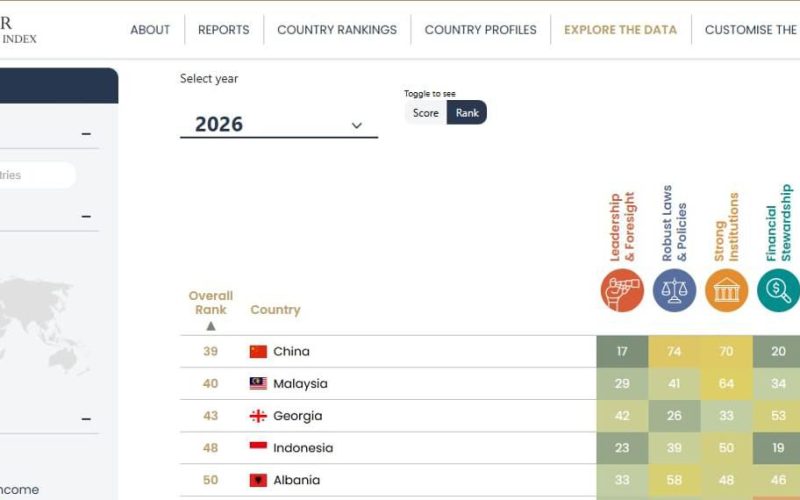The width and height of the screenshot is (800, 500).
Task: Click the Georgia flag icon
Action: 258,416
